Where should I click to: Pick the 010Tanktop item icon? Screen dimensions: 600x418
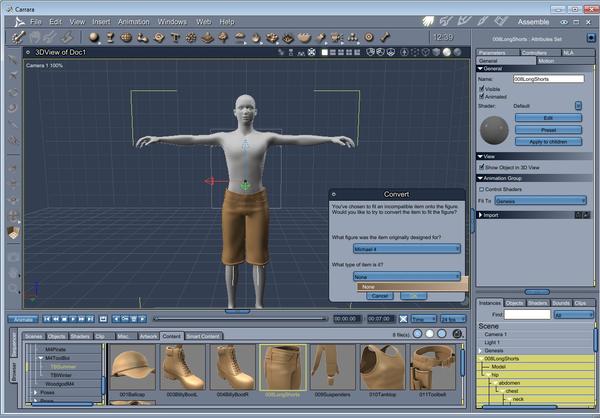(x=382, y=367)
